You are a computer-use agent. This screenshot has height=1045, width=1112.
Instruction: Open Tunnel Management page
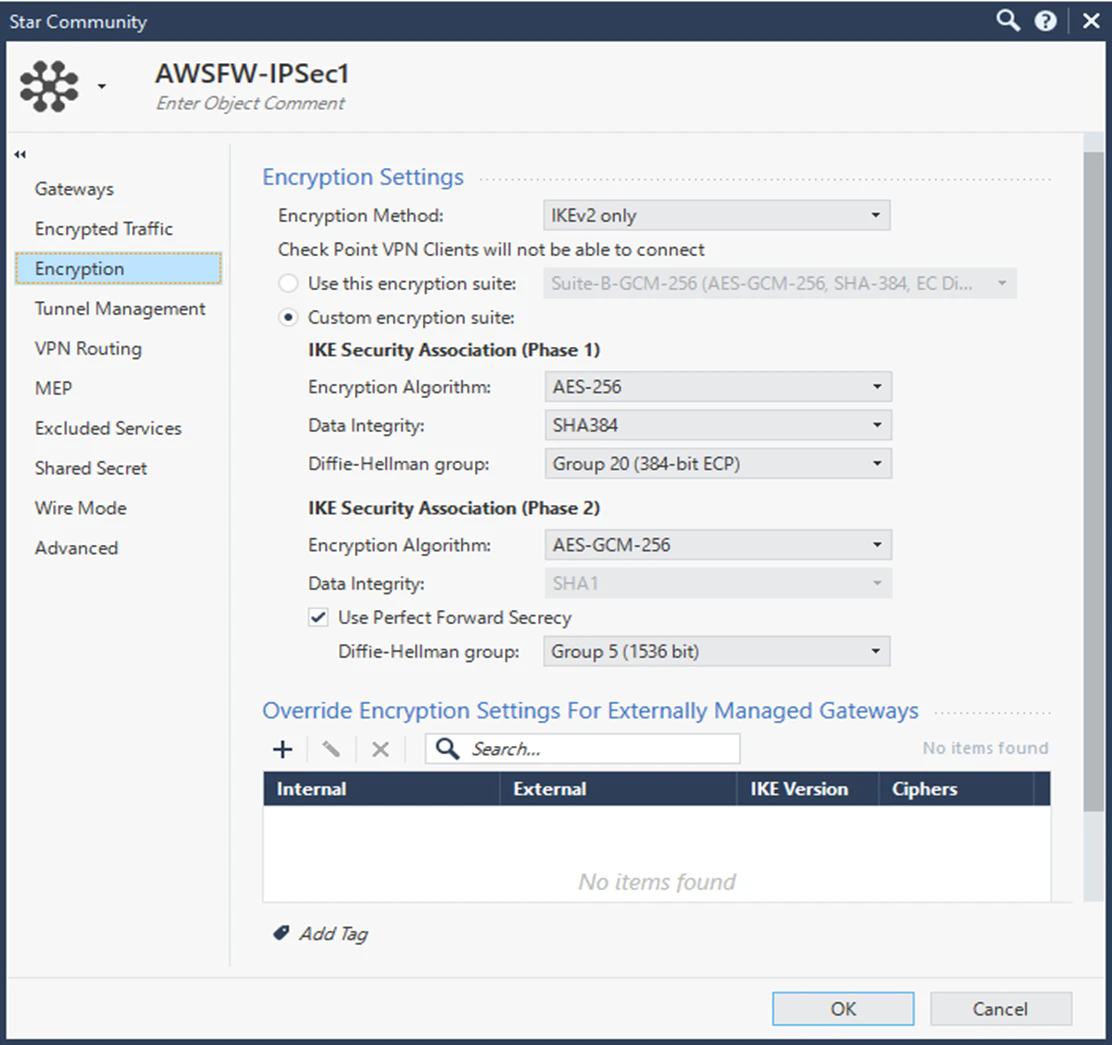[x=120, y=309]
